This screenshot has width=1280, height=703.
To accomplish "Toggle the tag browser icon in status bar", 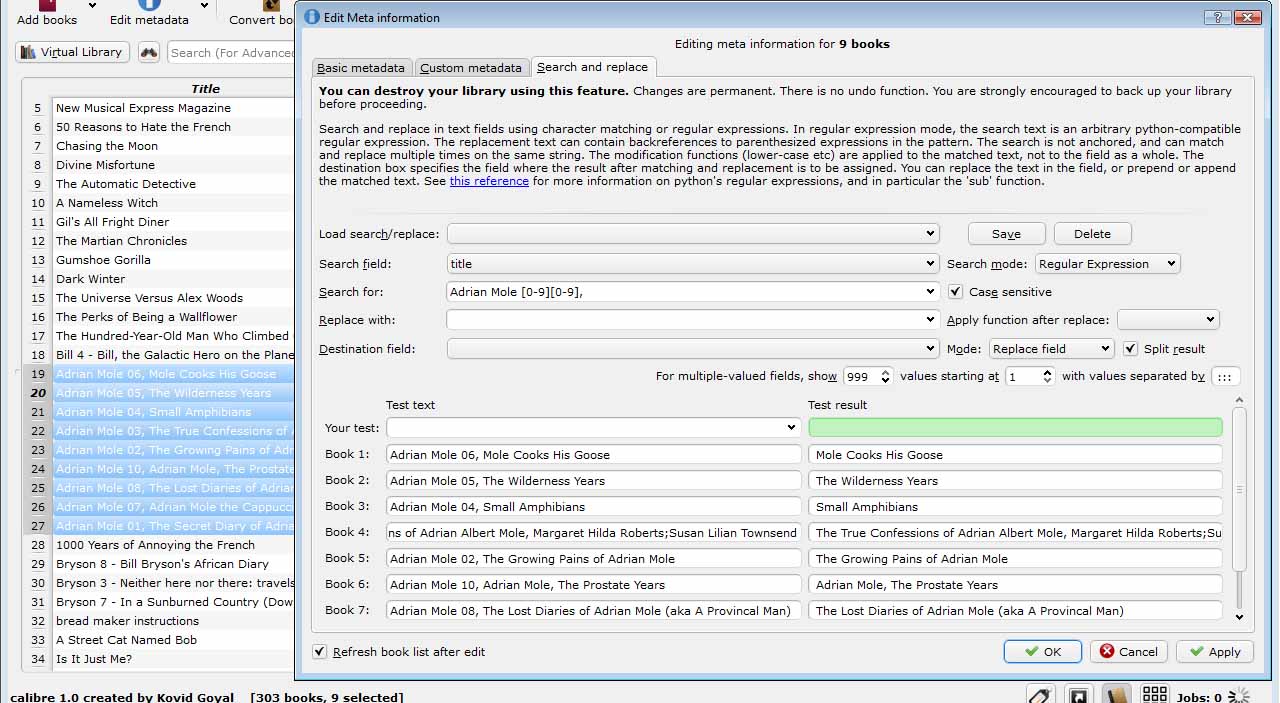I will (1041, 695).
